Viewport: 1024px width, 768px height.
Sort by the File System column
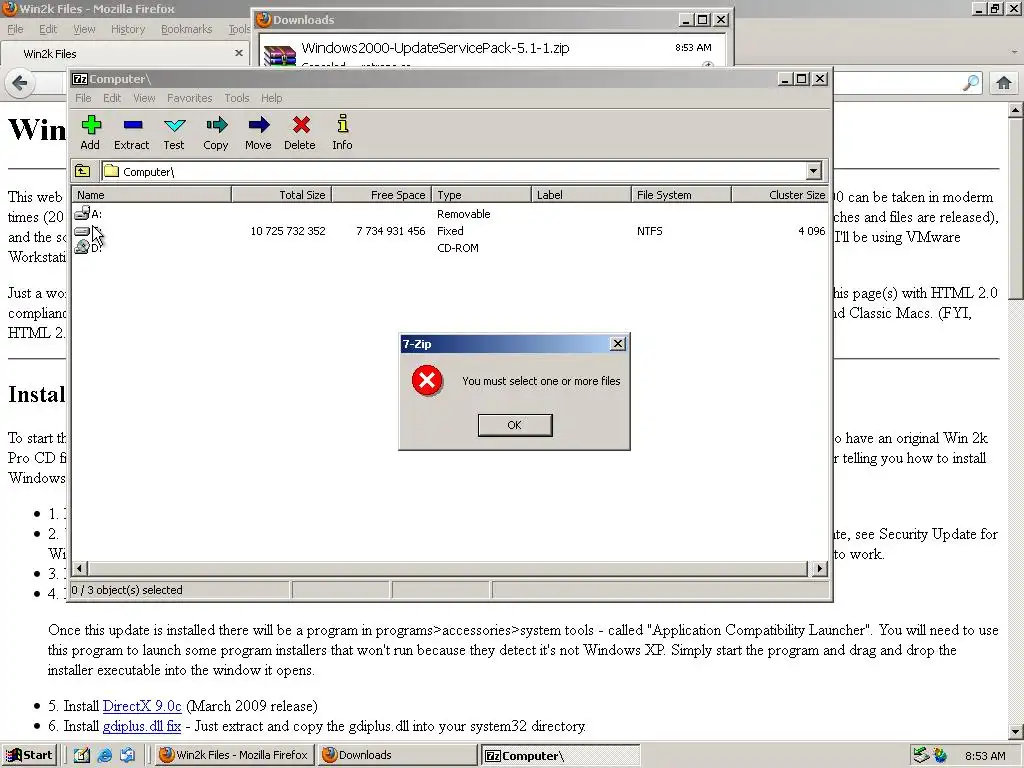pos(681,195)
